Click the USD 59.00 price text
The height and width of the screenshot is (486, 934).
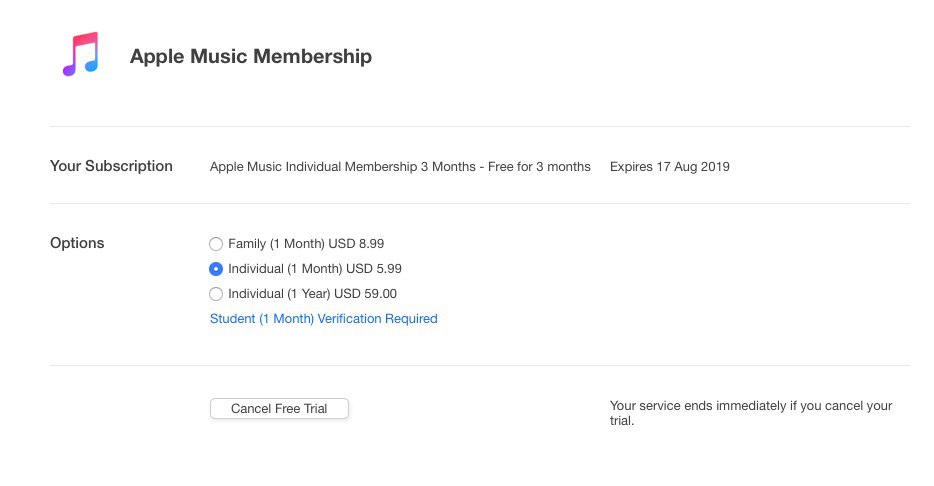(x=365, y=294)
